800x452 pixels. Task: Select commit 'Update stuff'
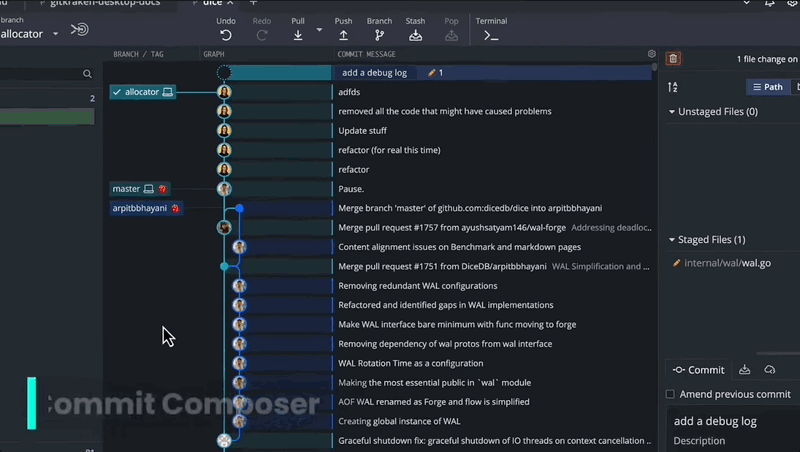click(362, 131)
